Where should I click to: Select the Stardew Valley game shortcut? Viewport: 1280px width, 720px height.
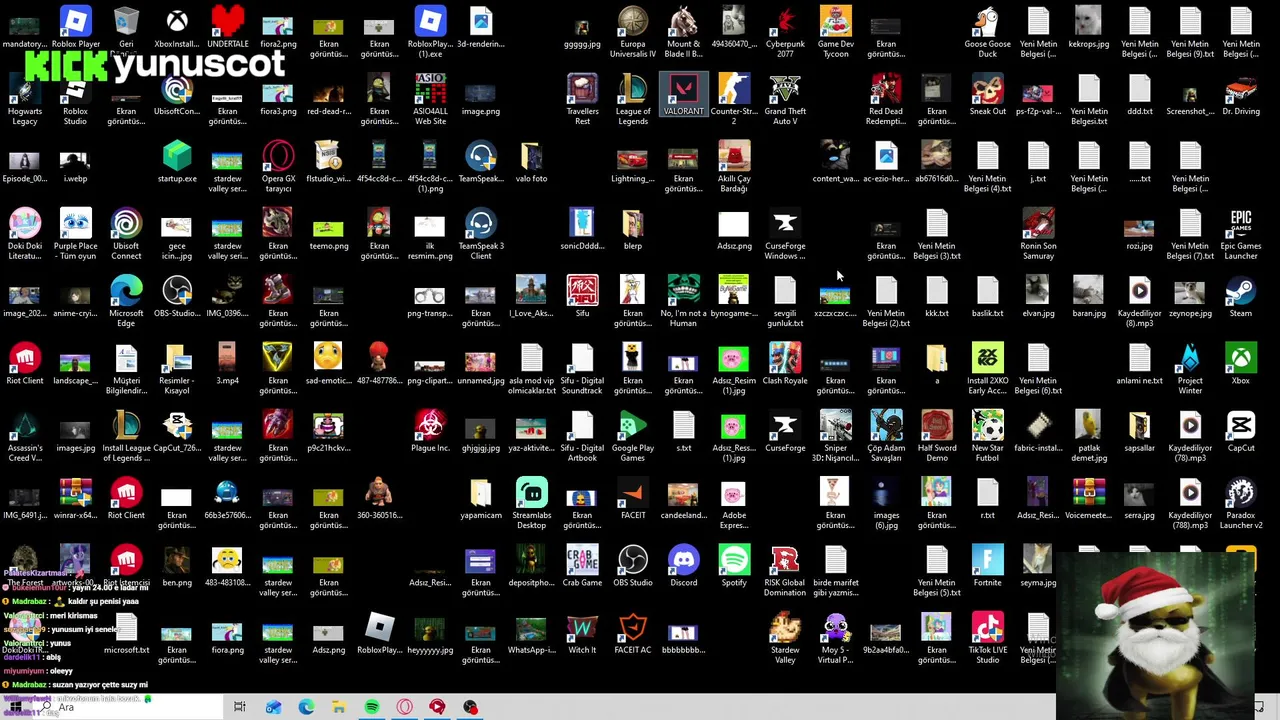pyautogui.click(x=785, y=638)
